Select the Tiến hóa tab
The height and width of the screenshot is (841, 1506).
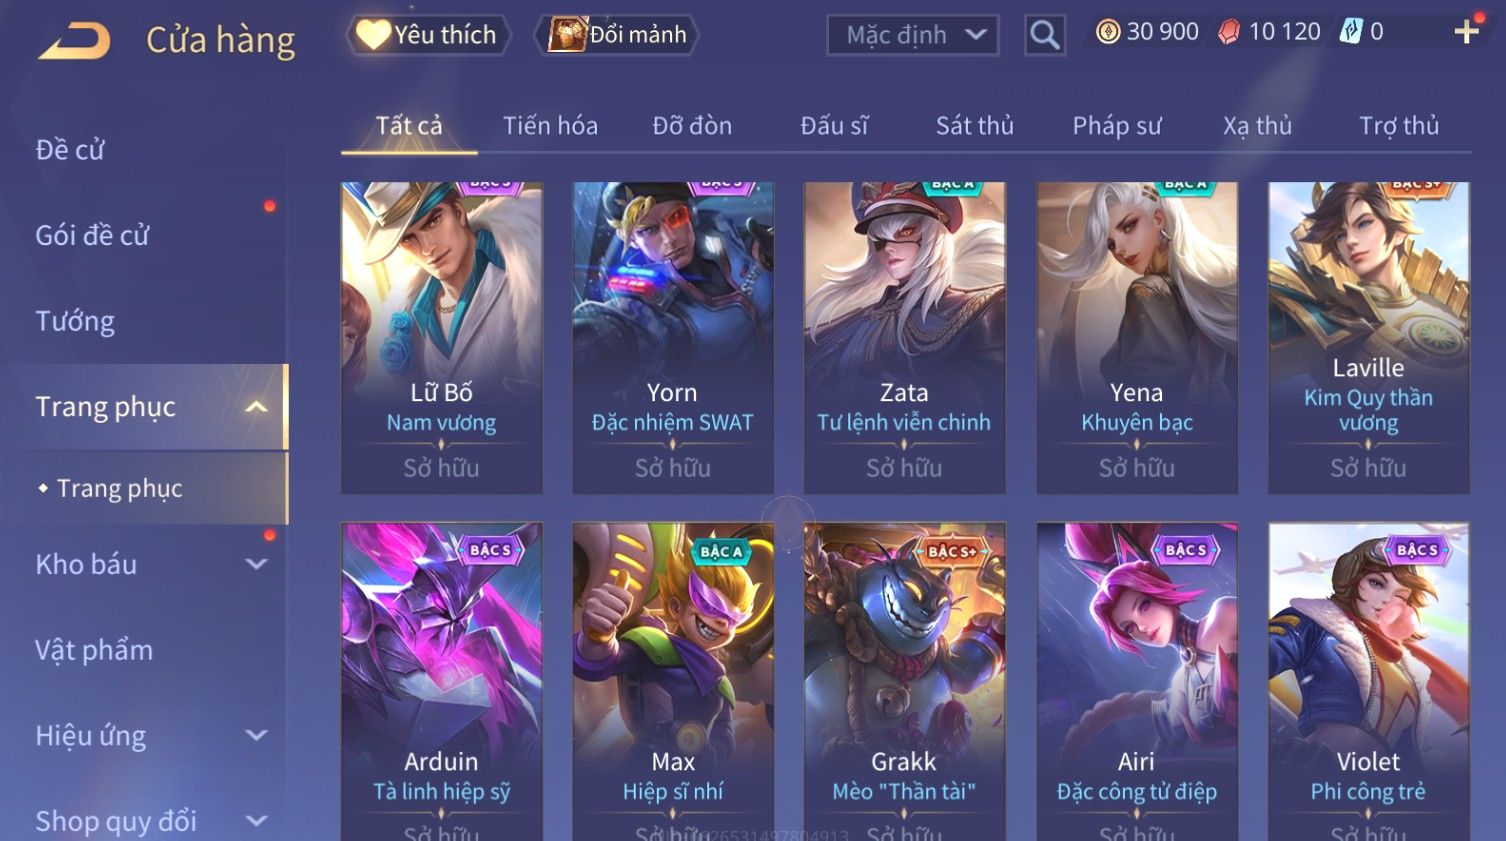[x=550, y=126]
